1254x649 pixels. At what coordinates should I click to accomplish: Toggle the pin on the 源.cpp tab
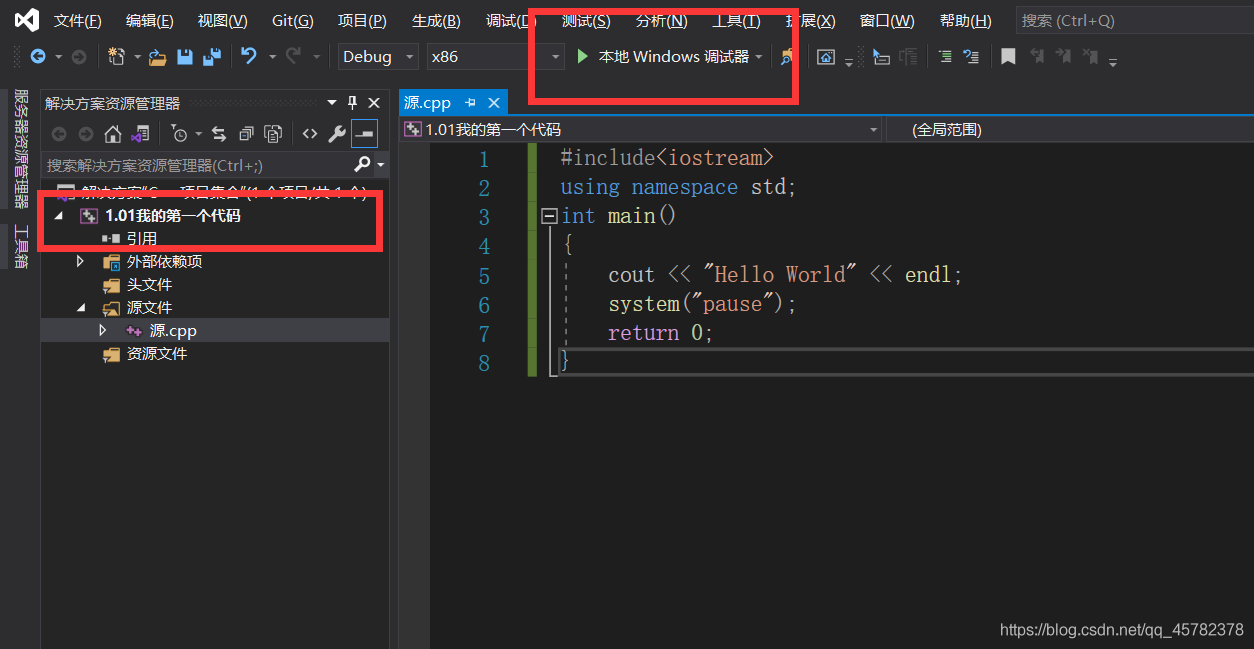click(x=470, y=102)
